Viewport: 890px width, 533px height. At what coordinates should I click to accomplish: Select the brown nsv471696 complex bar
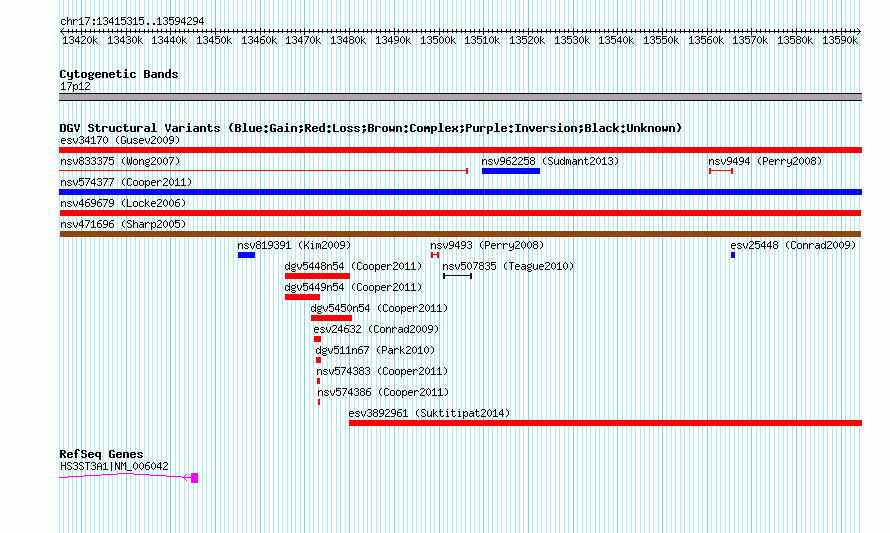(x=460, y=234)
